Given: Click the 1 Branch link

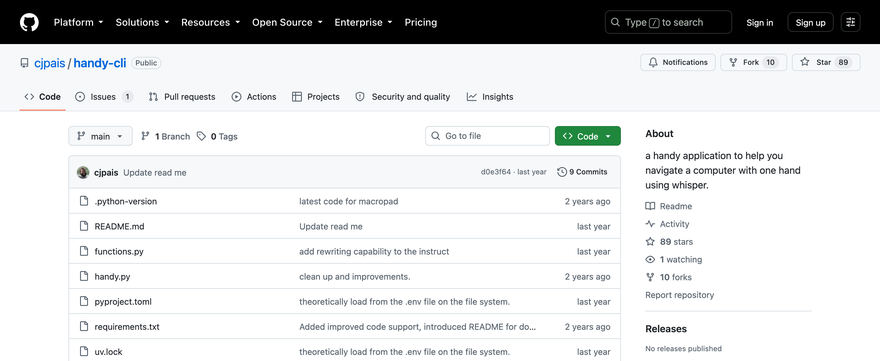Looking at the screenshot, I should click(x=166, y=136).
